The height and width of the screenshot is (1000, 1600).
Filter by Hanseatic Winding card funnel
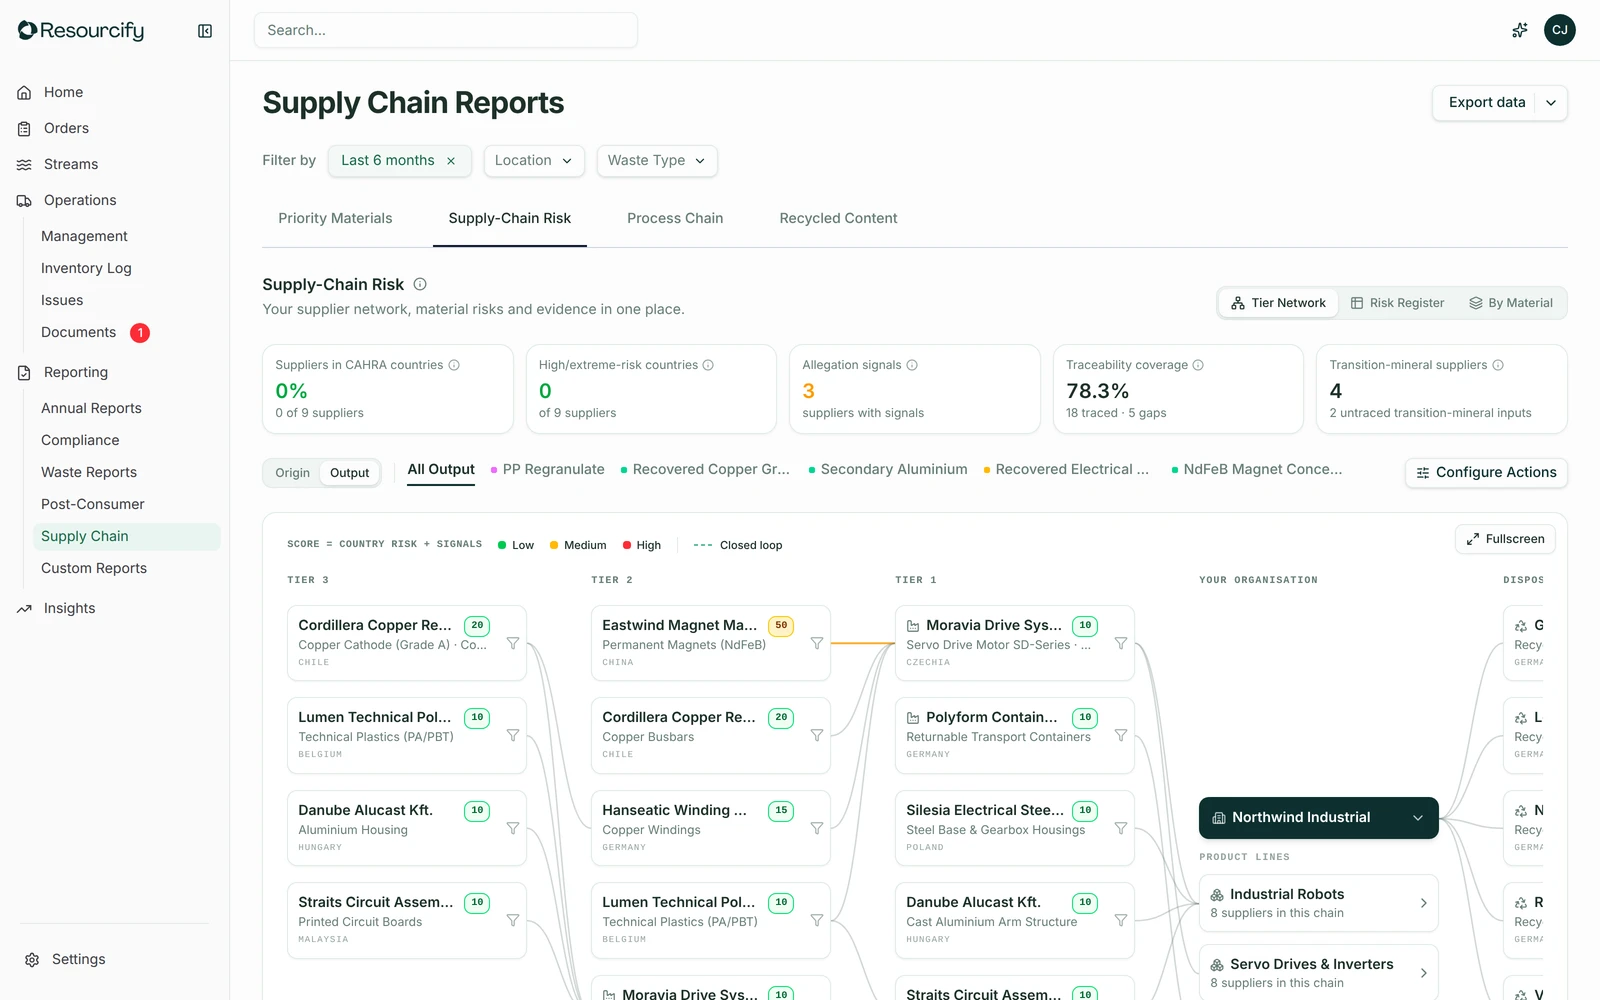point(817,828)
